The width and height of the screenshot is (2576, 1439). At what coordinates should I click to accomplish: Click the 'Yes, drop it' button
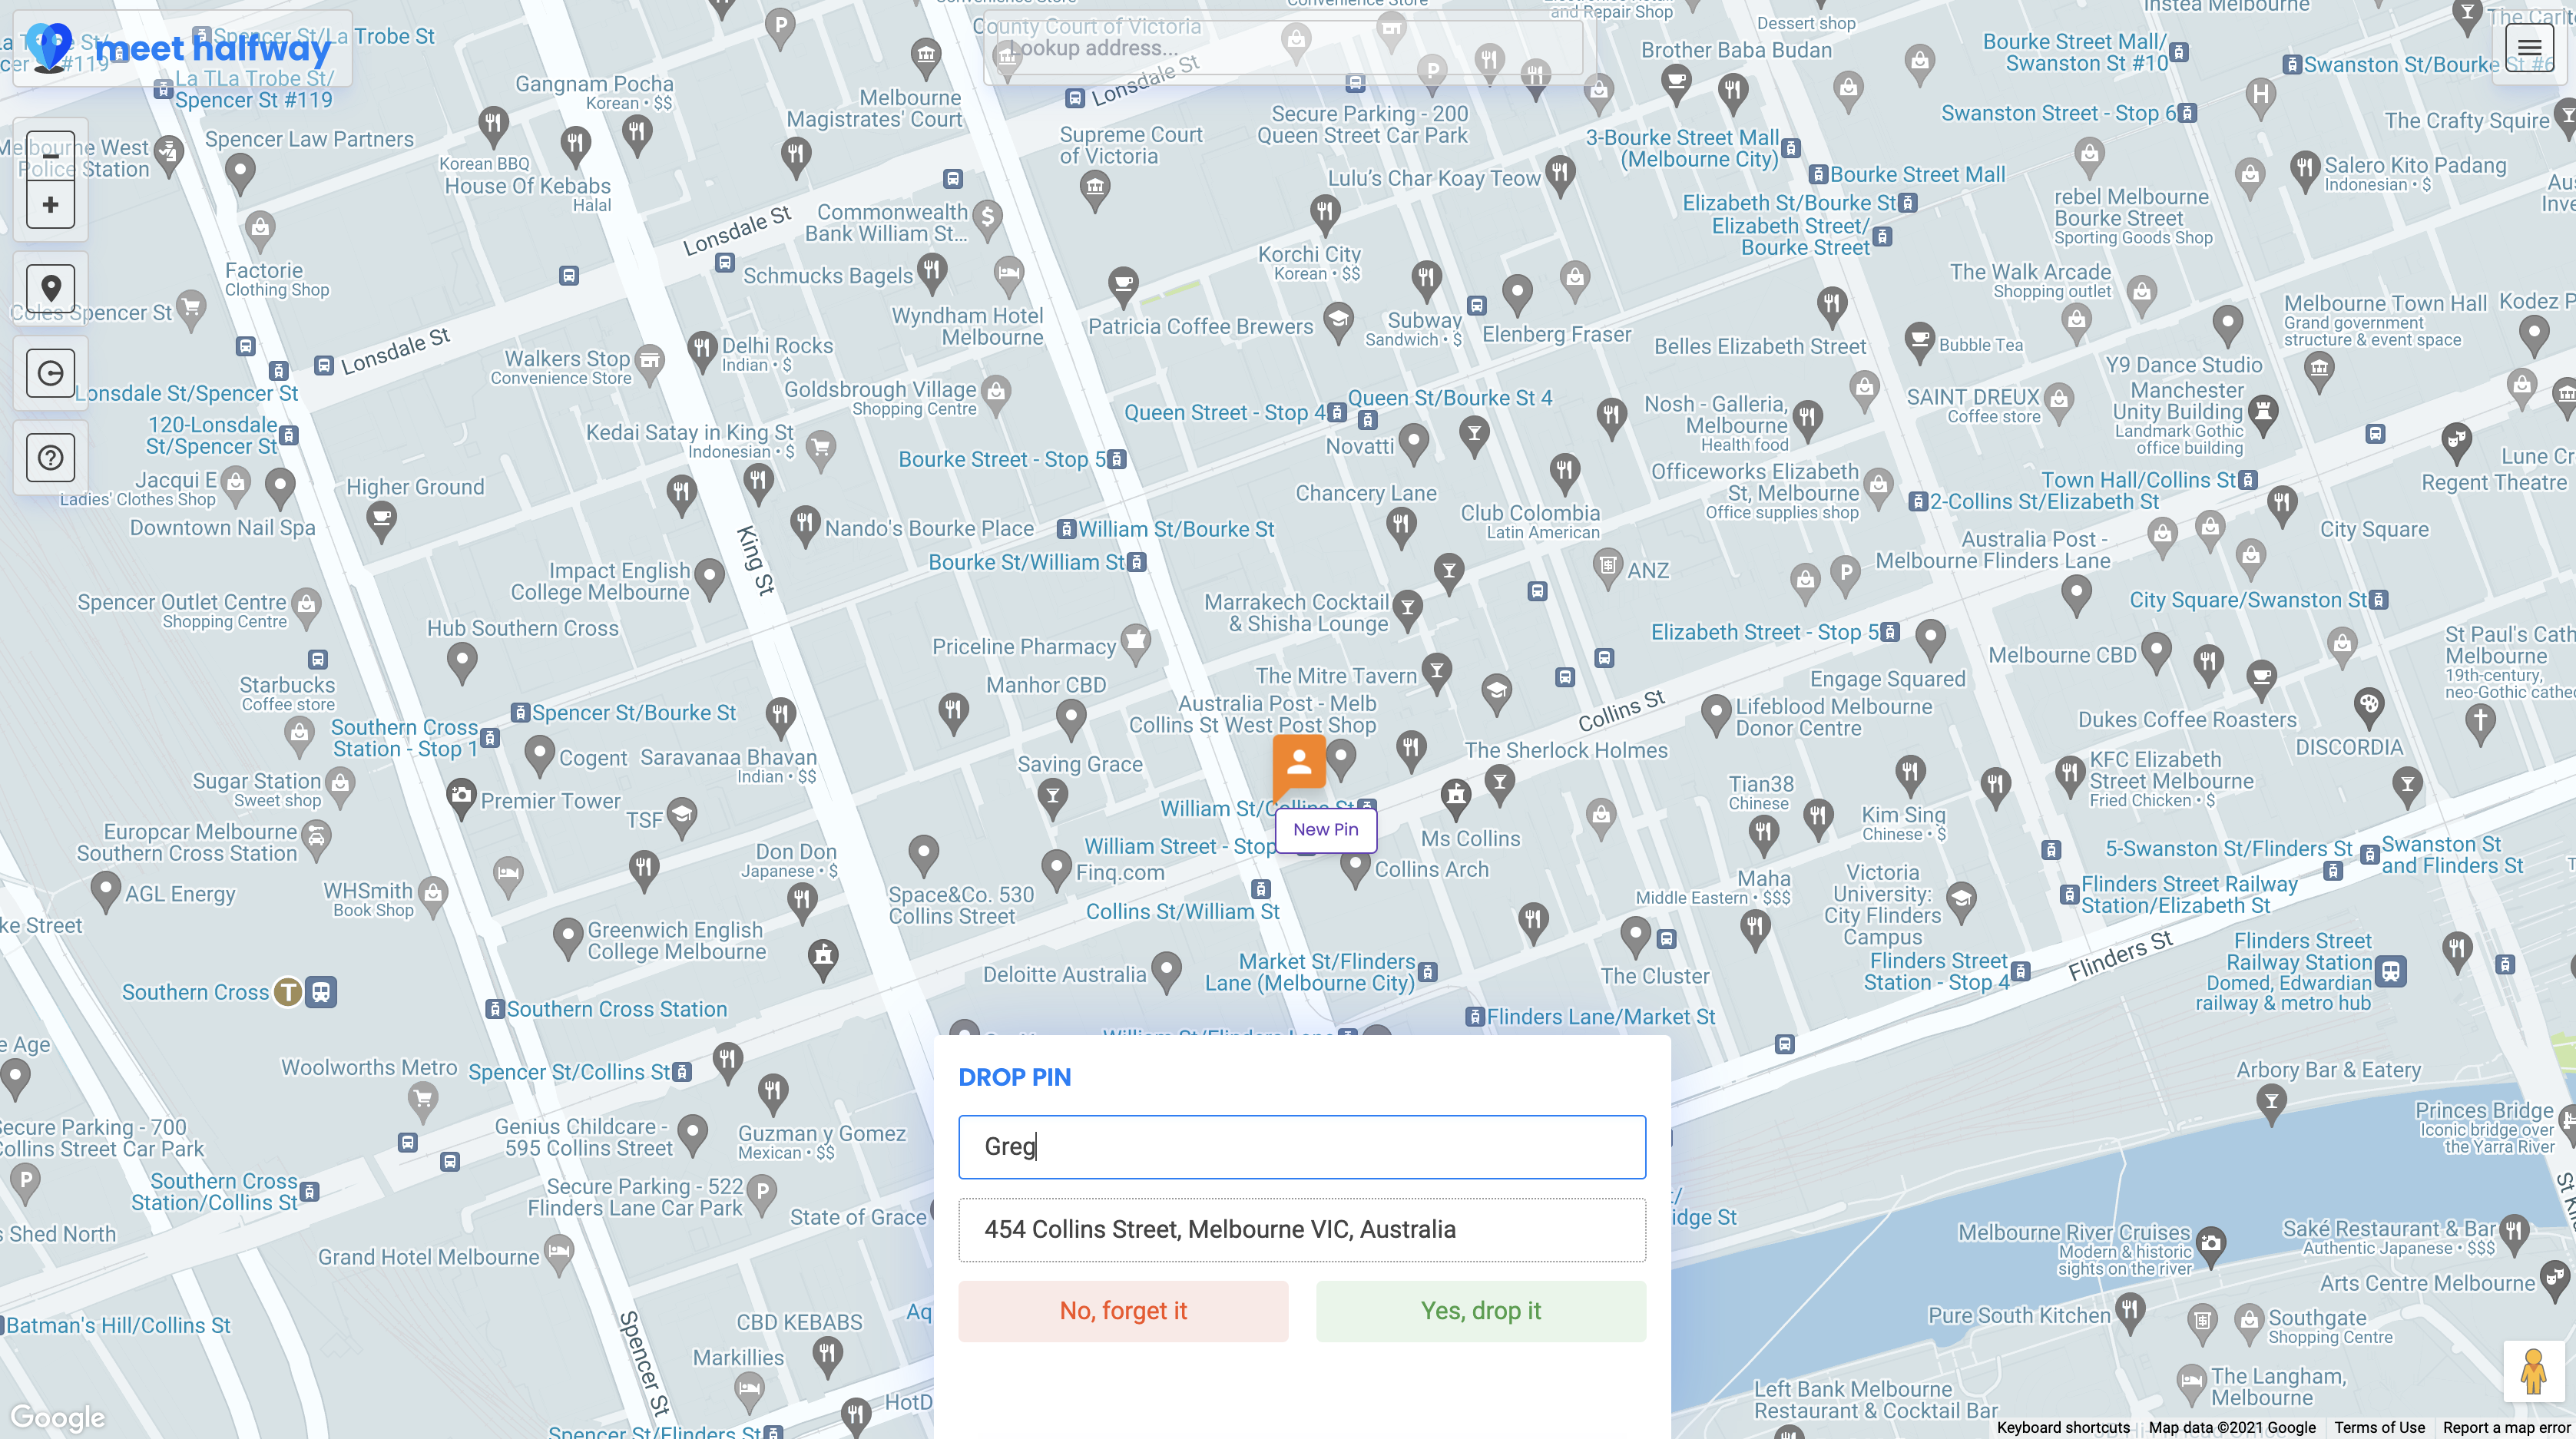click(1480, 1310)
